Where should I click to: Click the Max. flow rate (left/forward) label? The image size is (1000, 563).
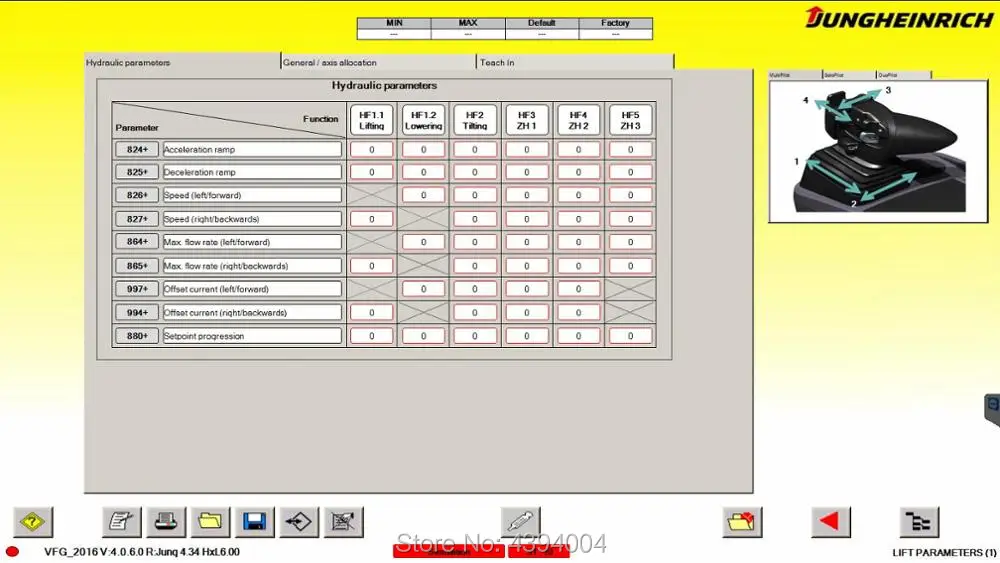253,242
